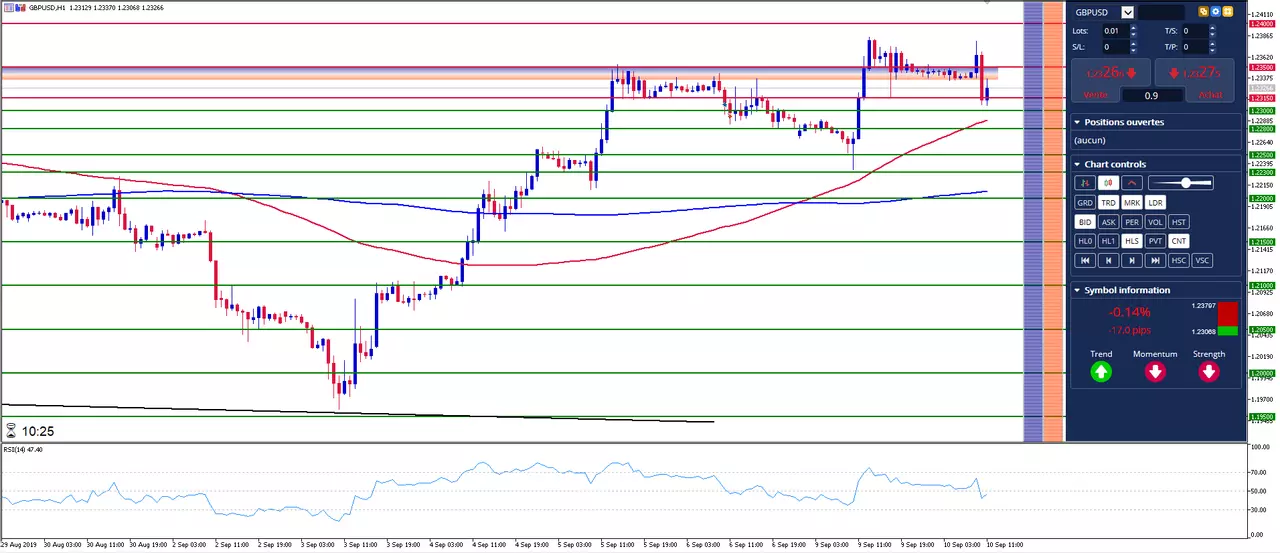This screenshot has height=553, width=1280.
Task: Collapse the Chart controls section
Action: coord(1077,164)
